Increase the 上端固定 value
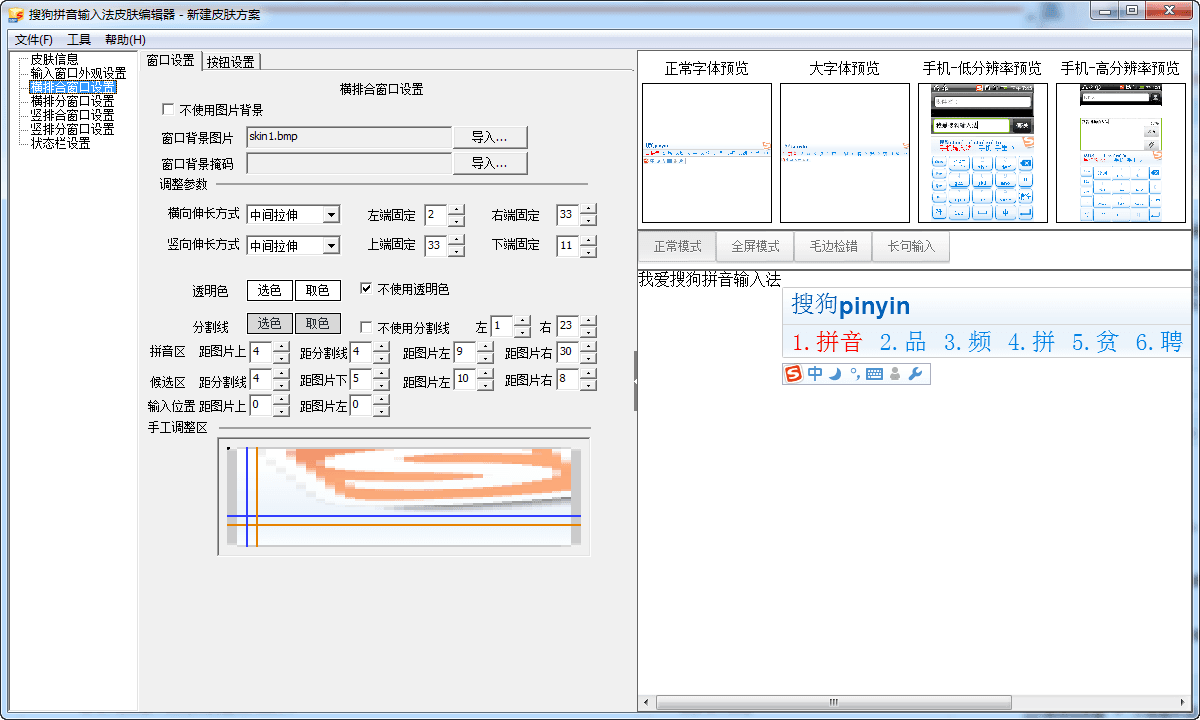The width and height of the screenshot is (1200, 720). (457, 240)
